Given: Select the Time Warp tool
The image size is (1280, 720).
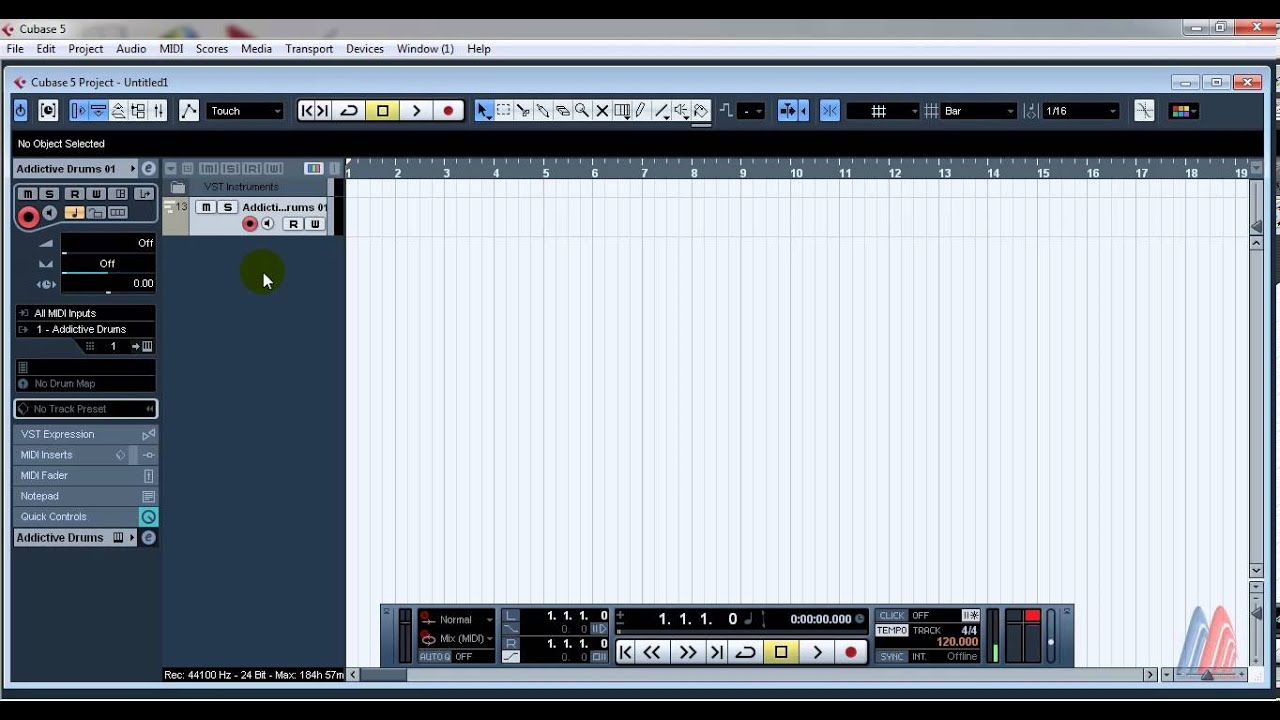Looking at the screenshot, I should [622, 111].
